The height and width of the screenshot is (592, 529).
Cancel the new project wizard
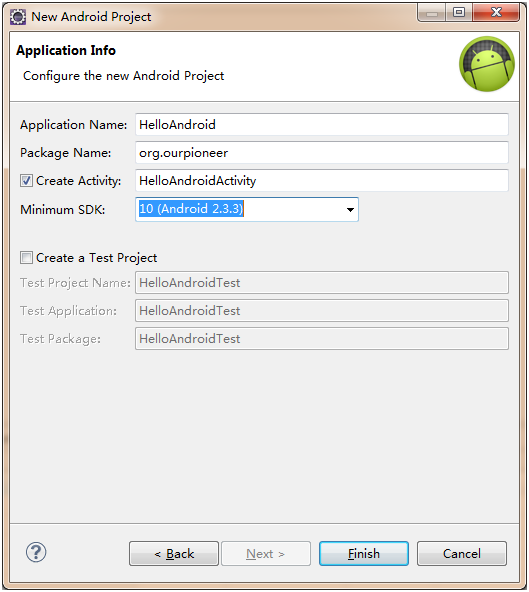pyautogui.click(x=462, y=553)
